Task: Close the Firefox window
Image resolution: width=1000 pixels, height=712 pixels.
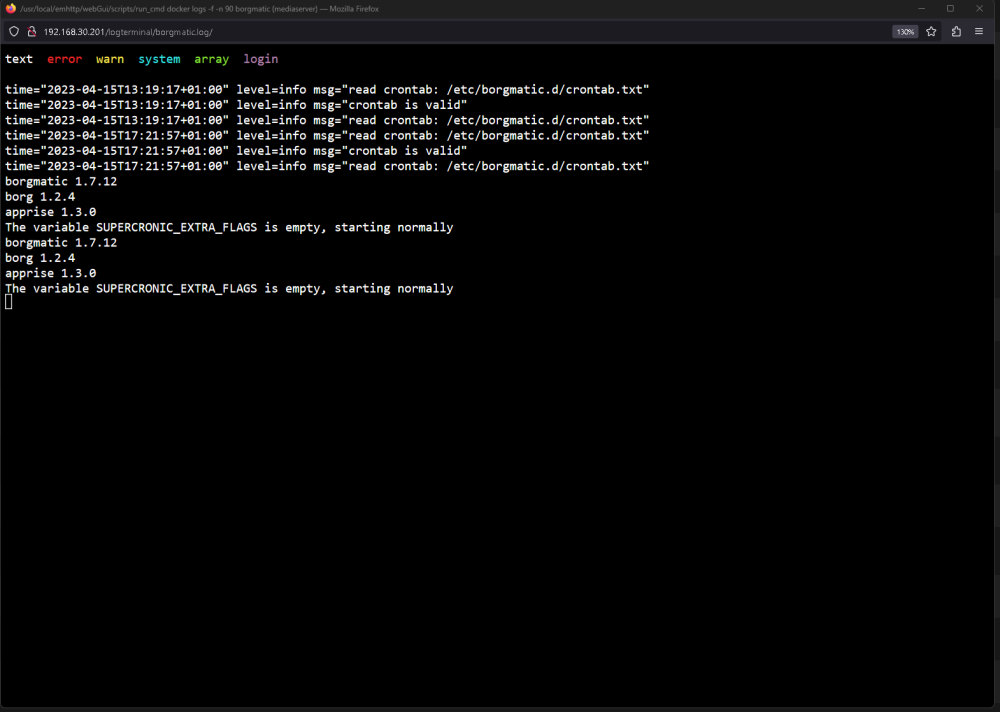Action: (980, 8)
